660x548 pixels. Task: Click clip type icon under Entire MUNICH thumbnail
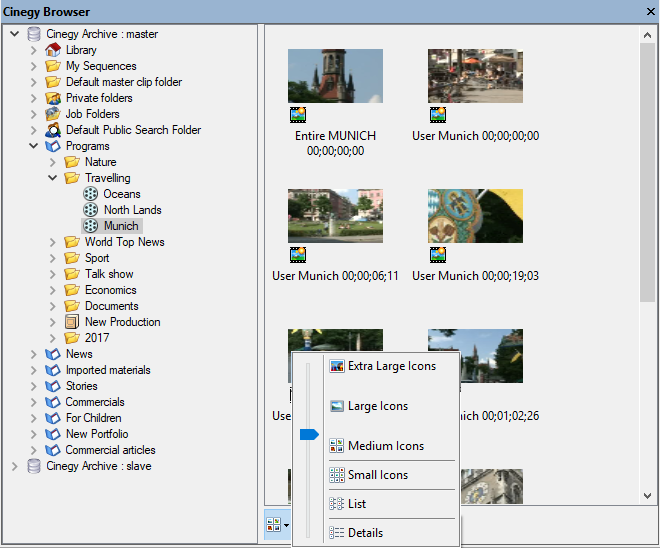298,114
